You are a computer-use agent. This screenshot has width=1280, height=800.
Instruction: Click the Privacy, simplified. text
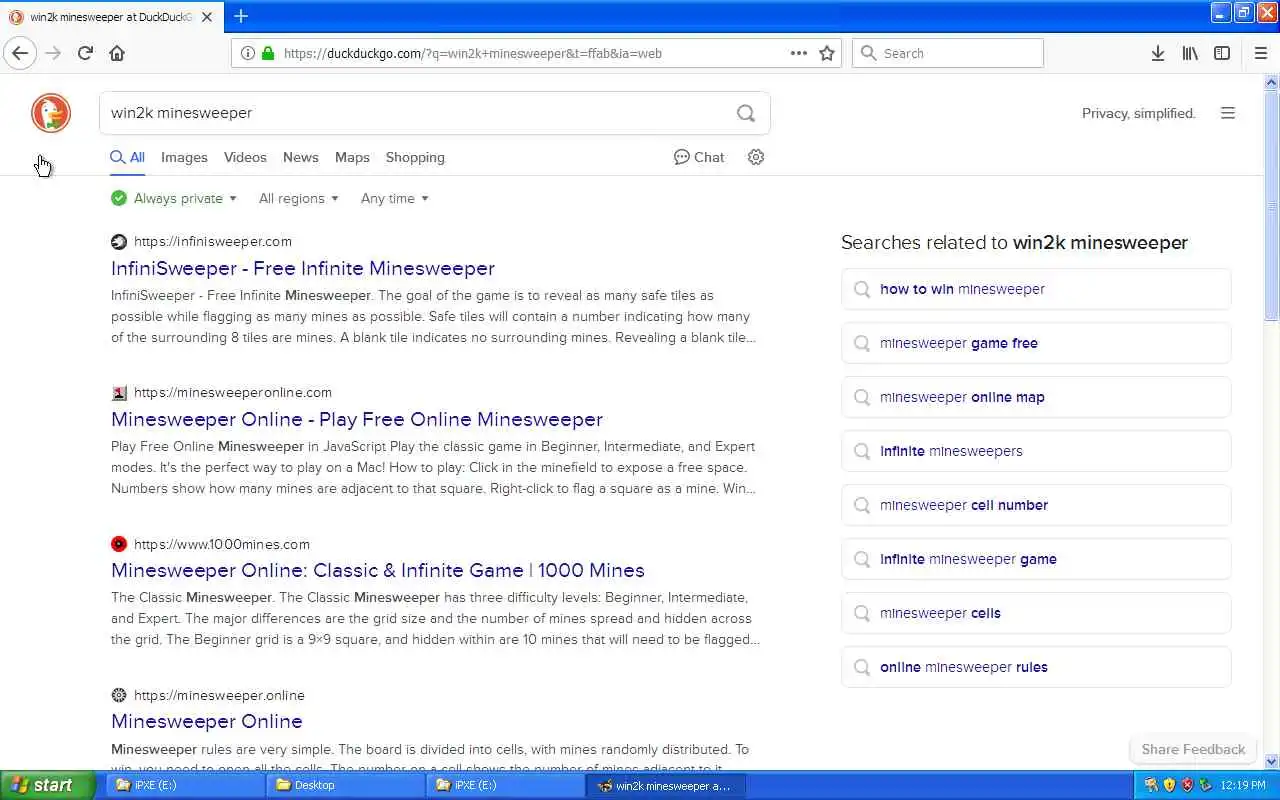point(1139,113)
